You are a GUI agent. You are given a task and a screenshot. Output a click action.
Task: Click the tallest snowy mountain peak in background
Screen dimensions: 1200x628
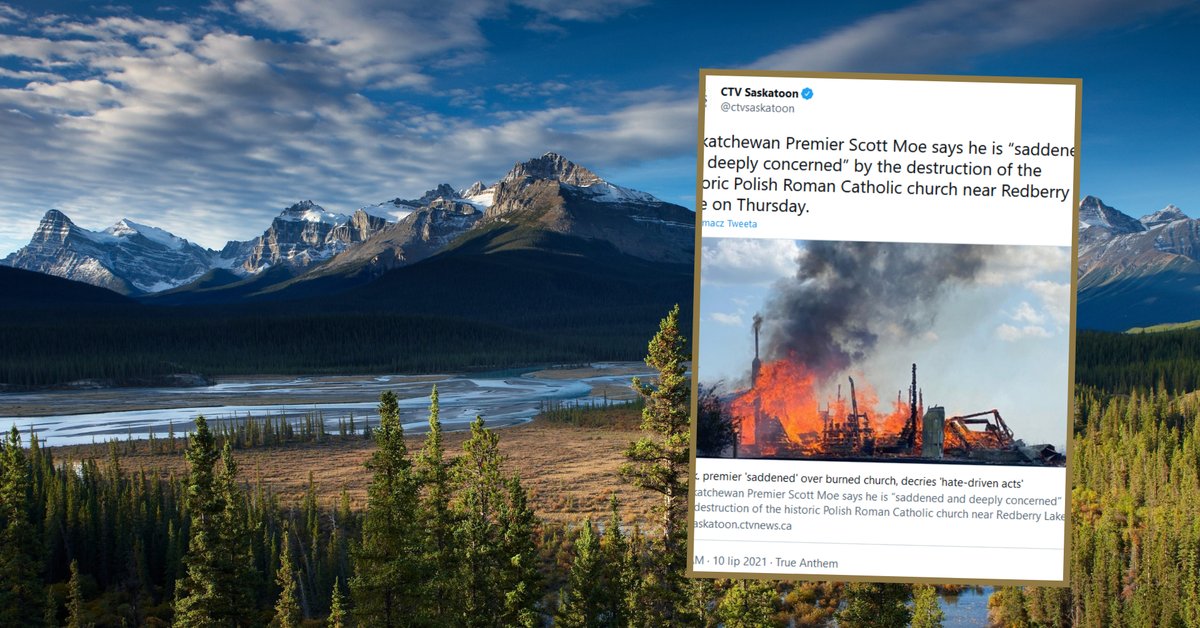point(550,165)
